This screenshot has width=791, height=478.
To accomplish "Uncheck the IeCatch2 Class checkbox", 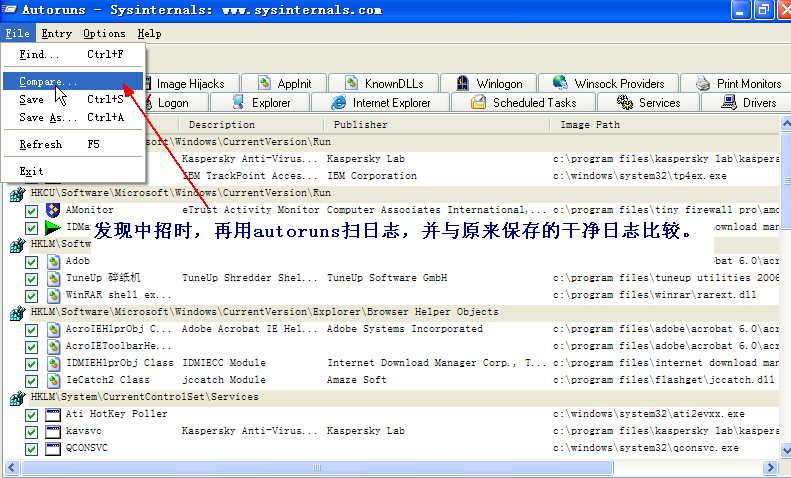I will click(31, 381).
